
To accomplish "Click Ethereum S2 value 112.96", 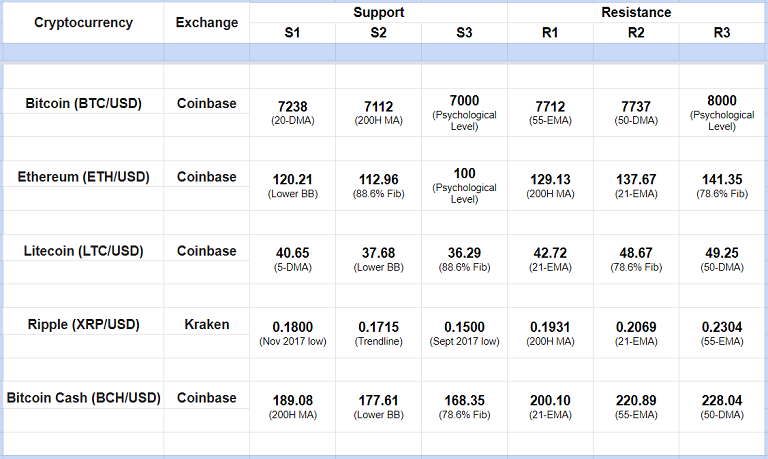I will click(378, 180).
